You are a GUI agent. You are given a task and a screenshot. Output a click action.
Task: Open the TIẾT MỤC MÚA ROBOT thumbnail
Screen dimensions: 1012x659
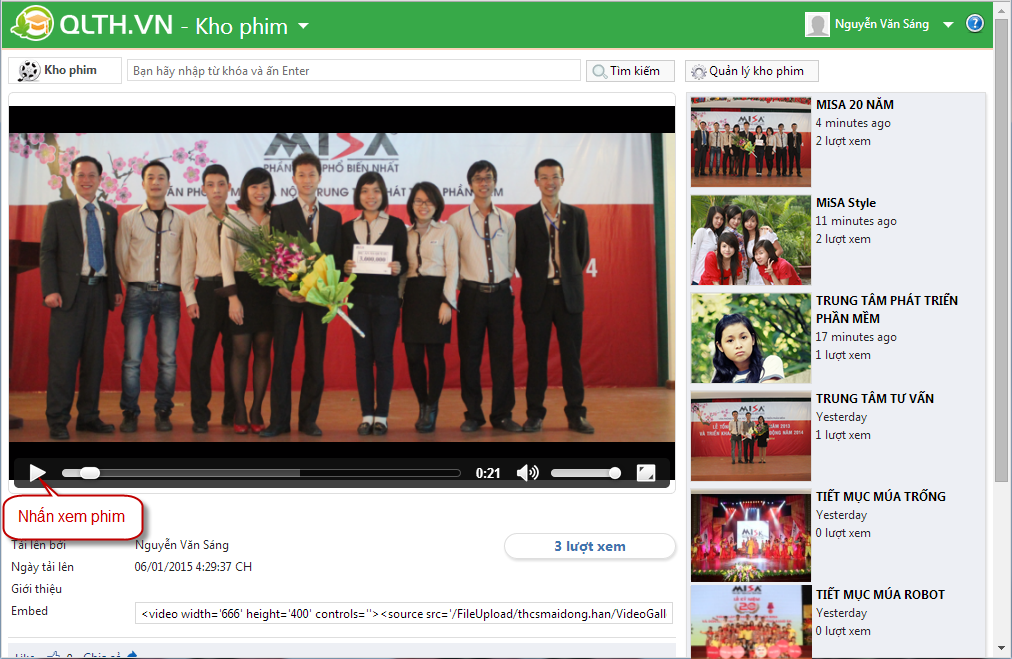(751, 622)
